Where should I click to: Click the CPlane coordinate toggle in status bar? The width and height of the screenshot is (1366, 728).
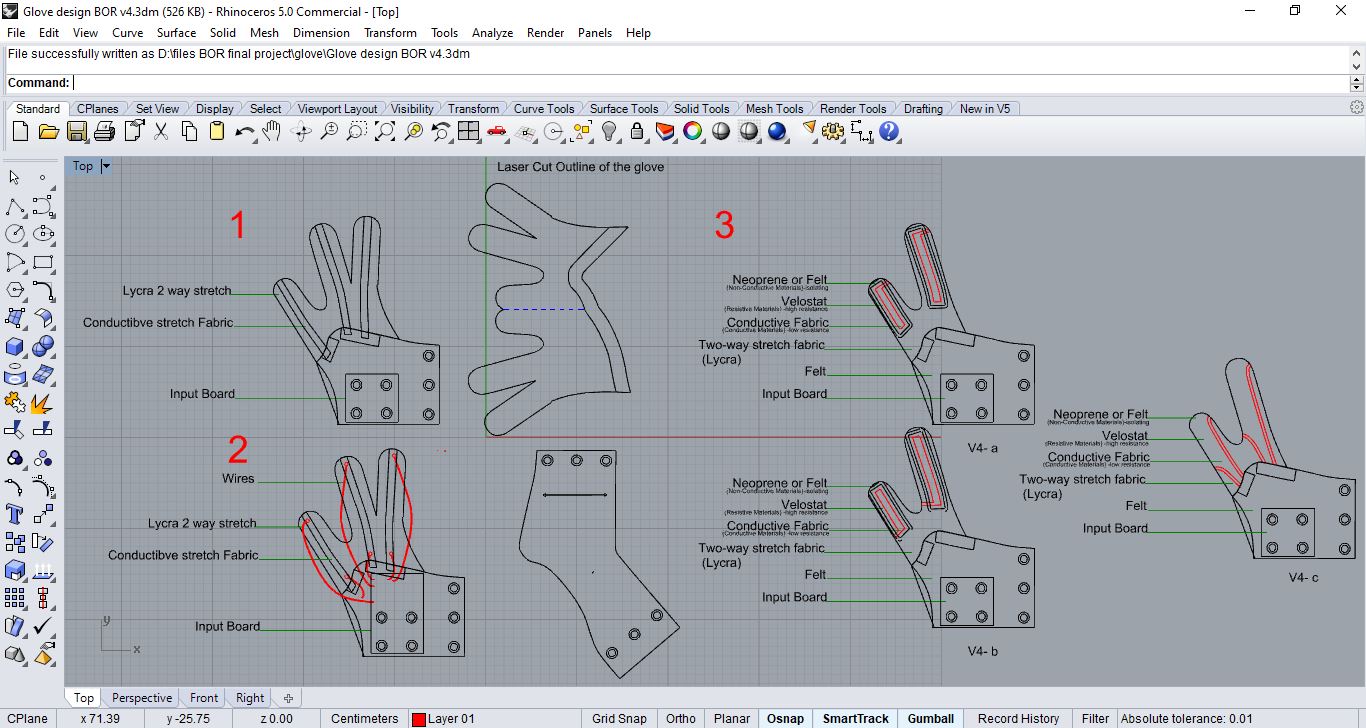29,718
